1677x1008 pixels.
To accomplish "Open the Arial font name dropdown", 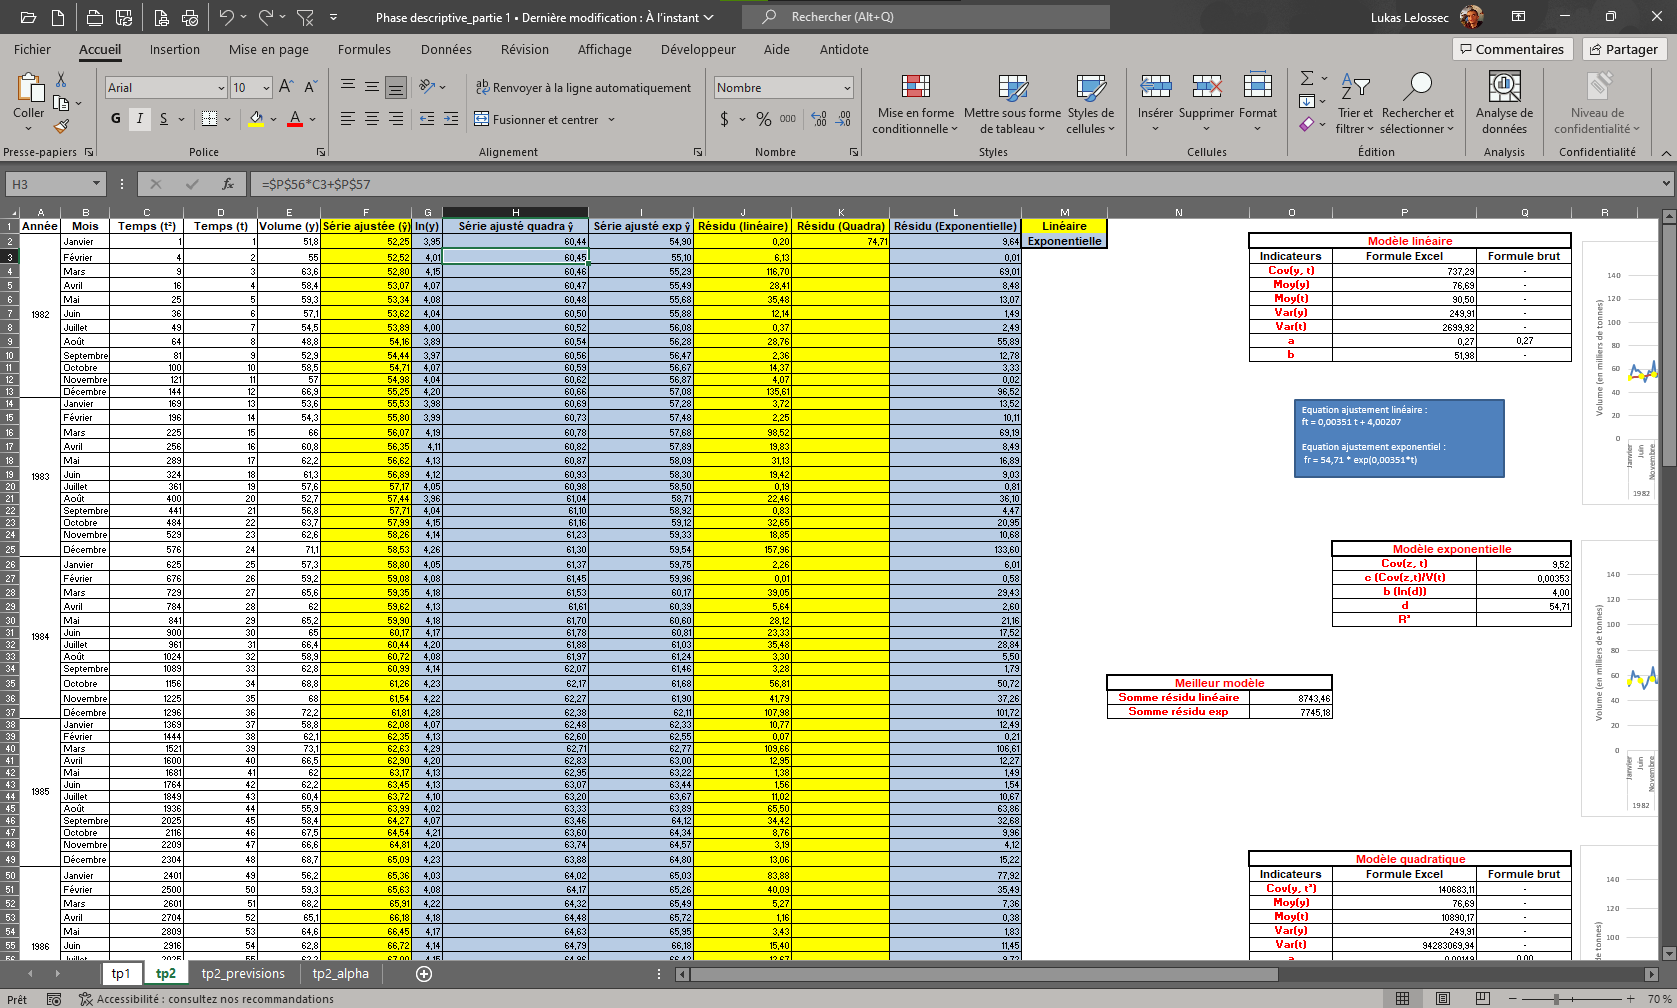I will tap(221, 88).
